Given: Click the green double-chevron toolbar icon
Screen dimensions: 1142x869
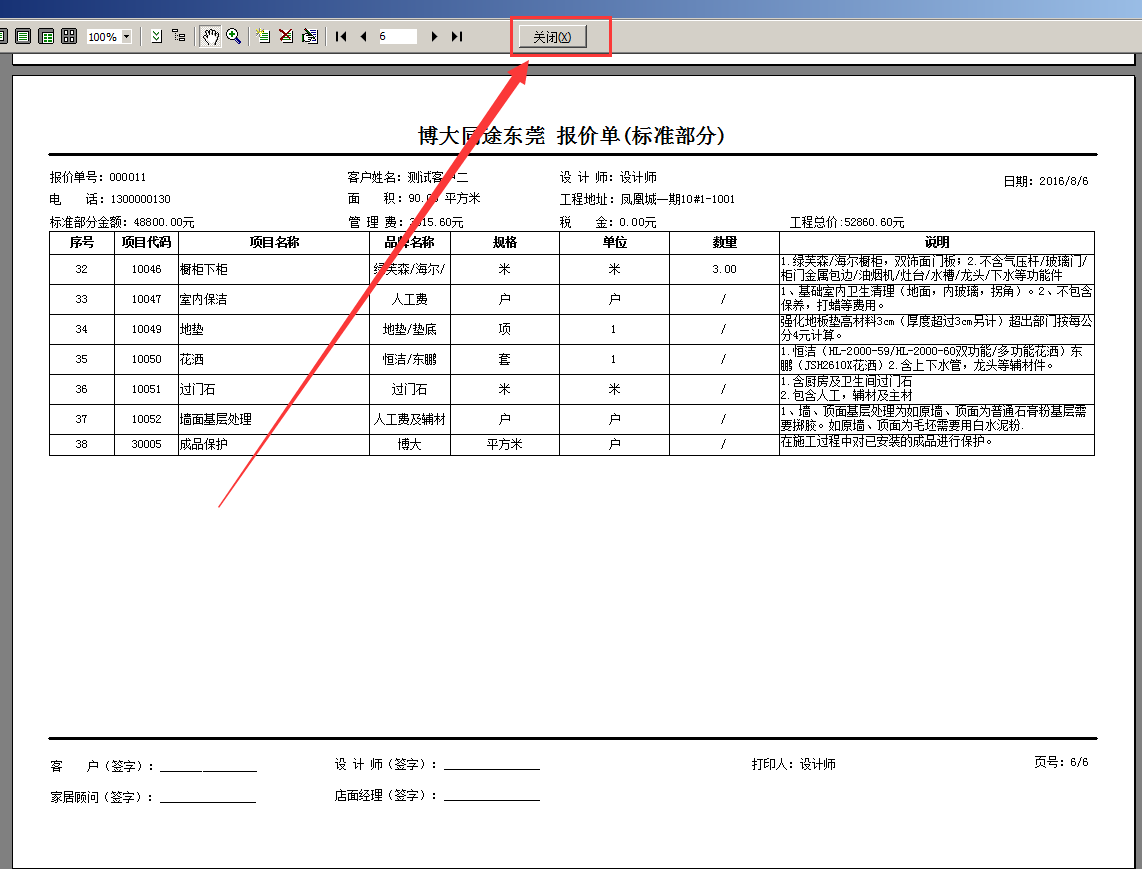Looking at the screenshot, I should (x=156, y=36).
